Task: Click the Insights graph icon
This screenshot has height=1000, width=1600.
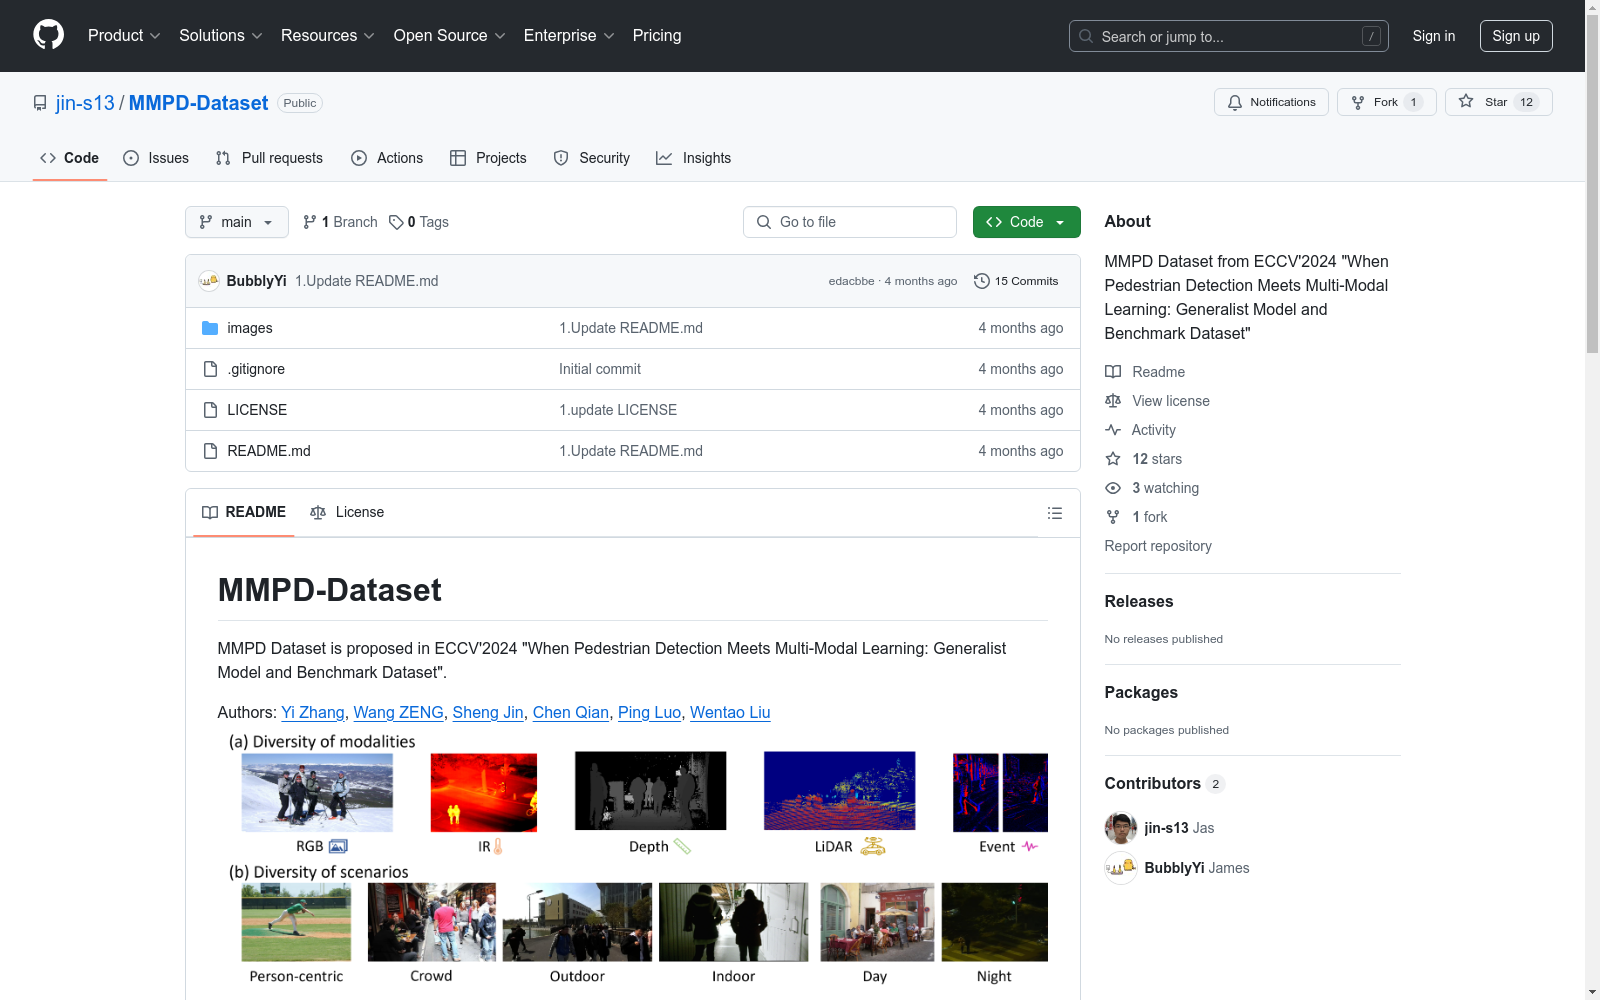Action: click(x=664, y=158)
